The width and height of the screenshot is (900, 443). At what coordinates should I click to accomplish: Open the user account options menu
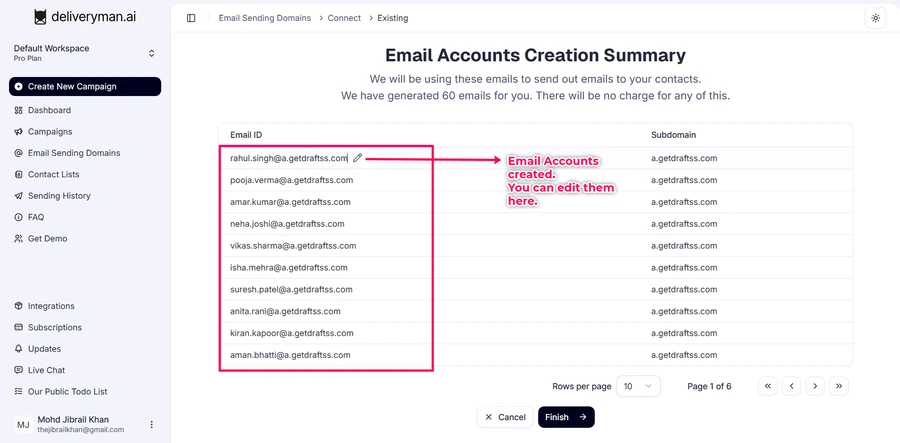pos(152,424)
